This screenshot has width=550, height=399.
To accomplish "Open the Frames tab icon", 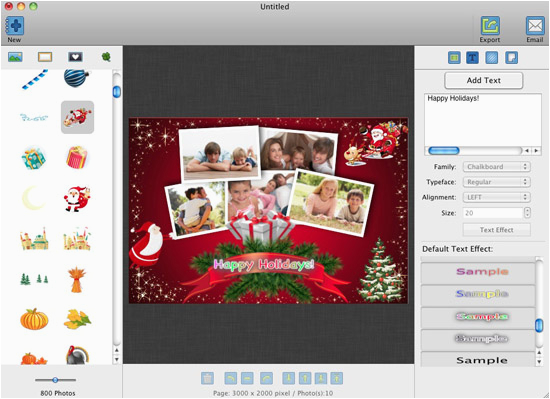I will [45, 57].
